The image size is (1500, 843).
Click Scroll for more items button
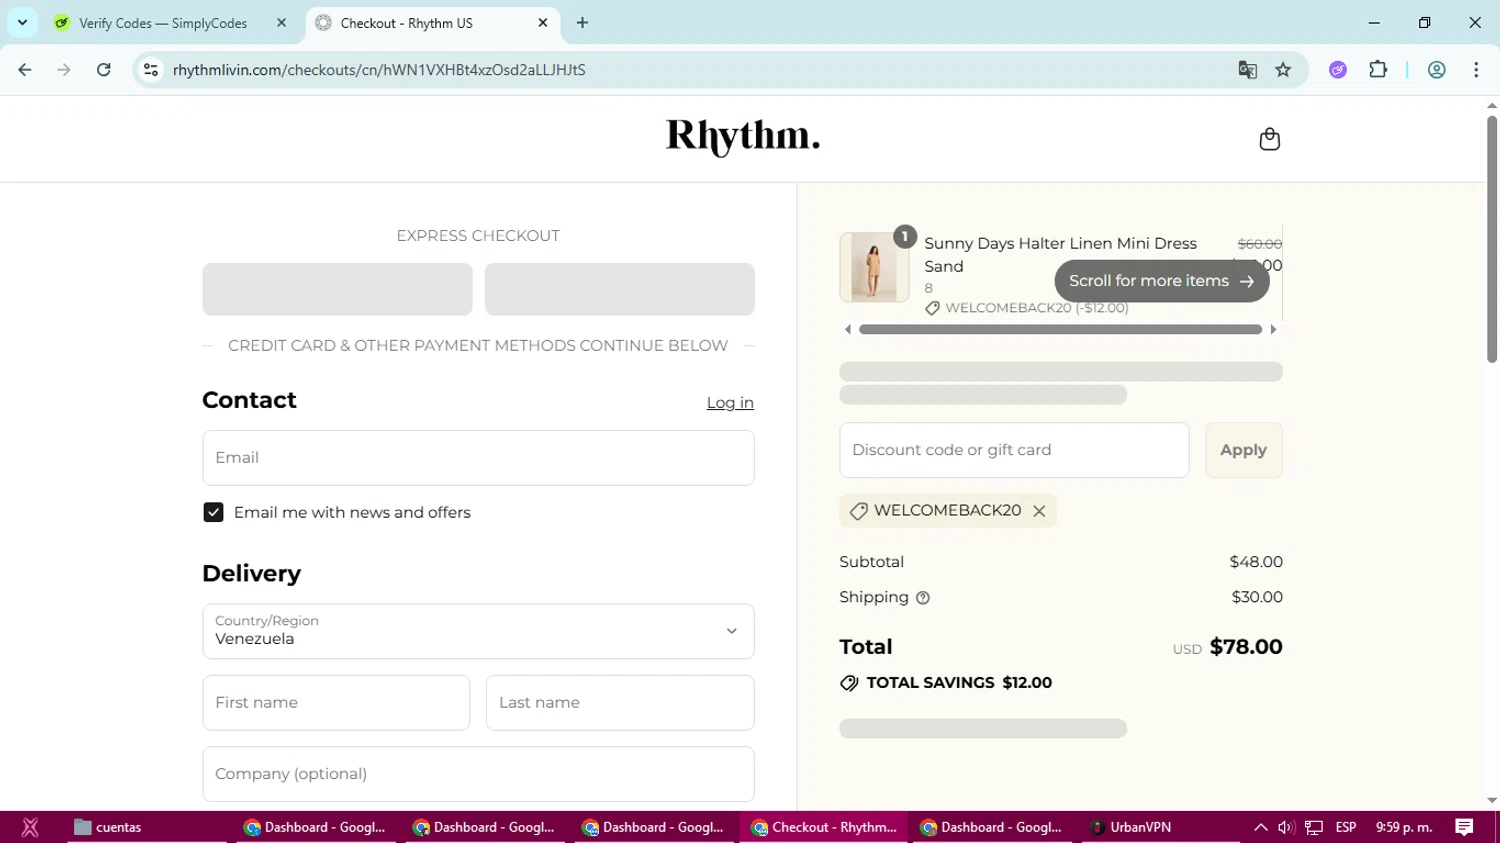pos(1161,281)
